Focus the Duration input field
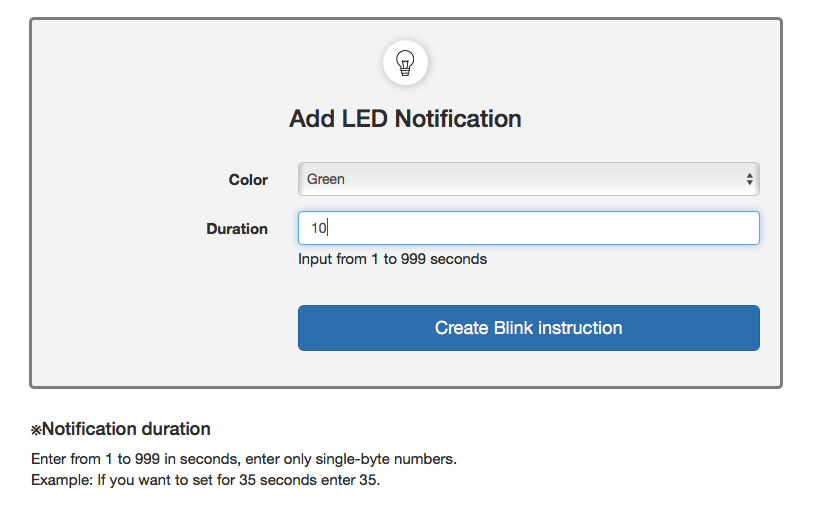 (528, 228)
